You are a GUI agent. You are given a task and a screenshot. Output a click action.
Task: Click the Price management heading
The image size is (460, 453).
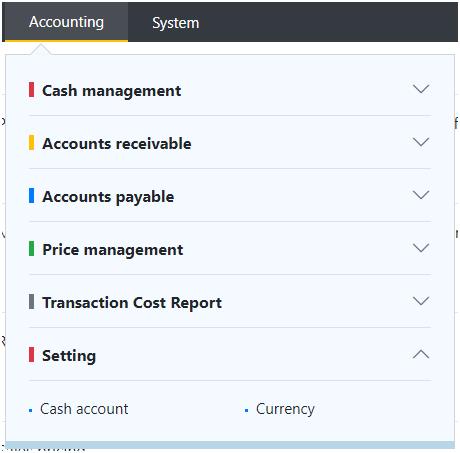pos(113,250)
